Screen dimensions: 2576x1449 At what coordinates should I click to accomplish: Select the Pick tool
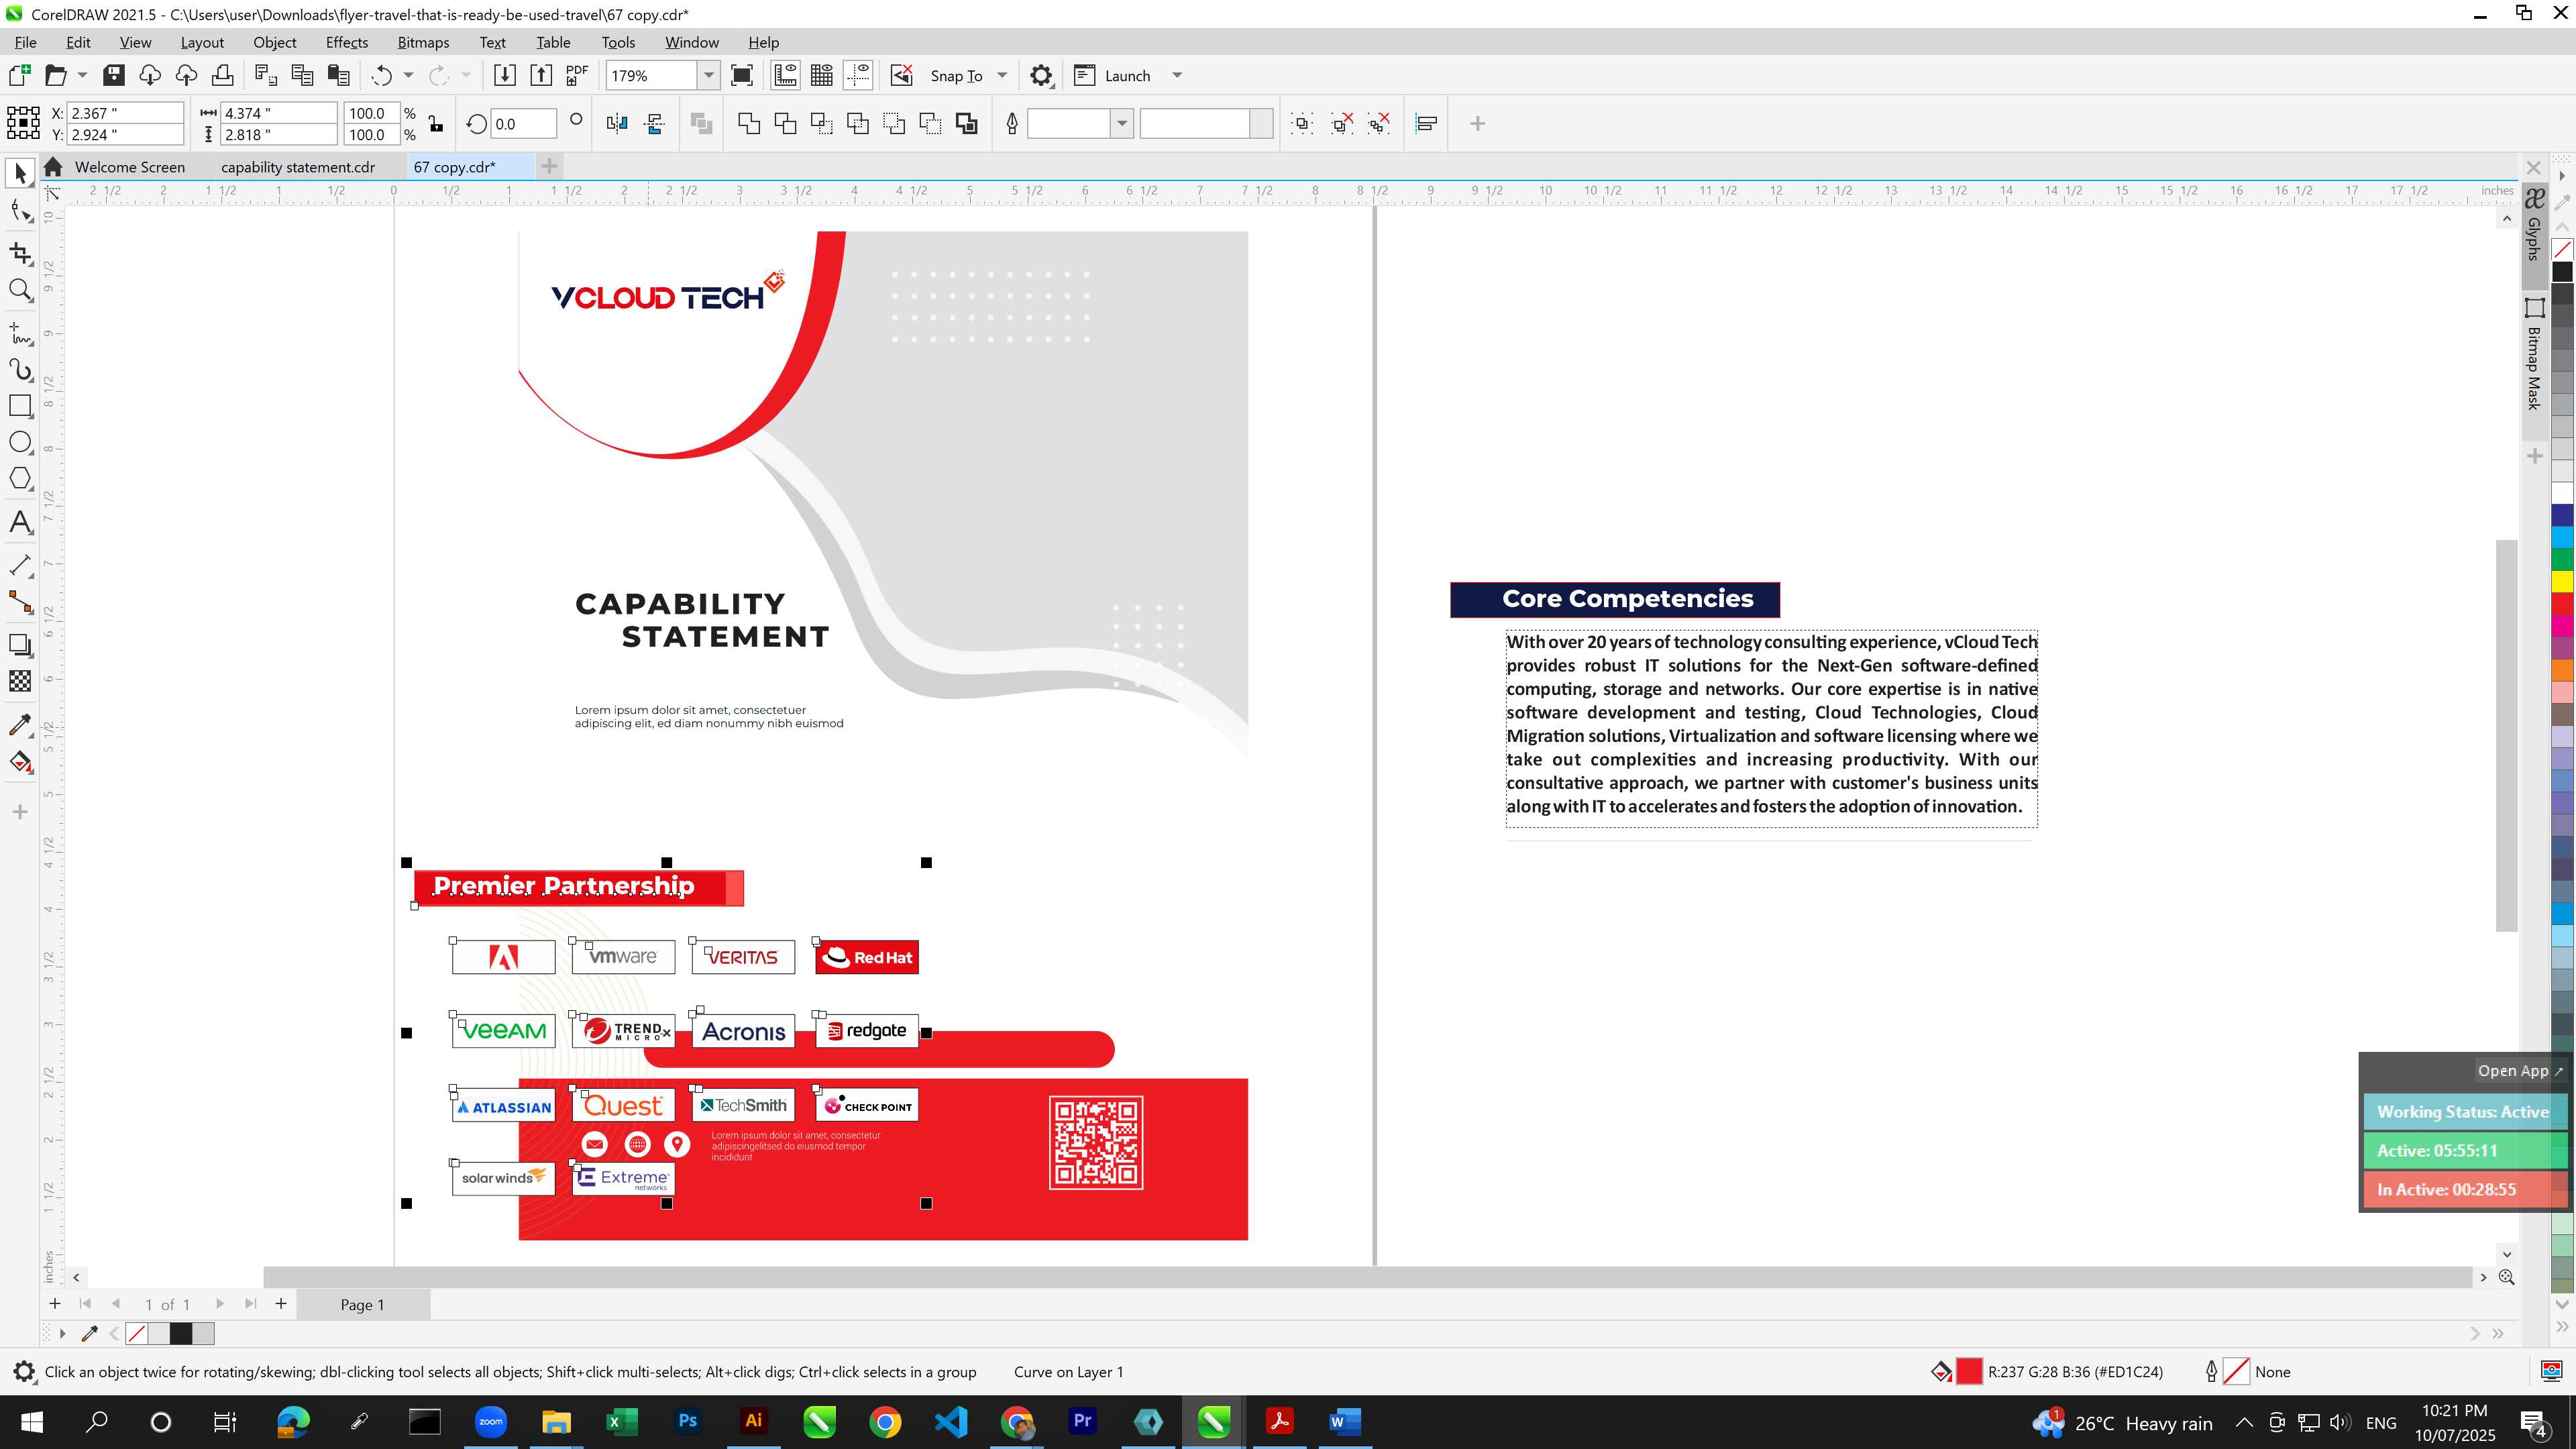coord(20,174)
